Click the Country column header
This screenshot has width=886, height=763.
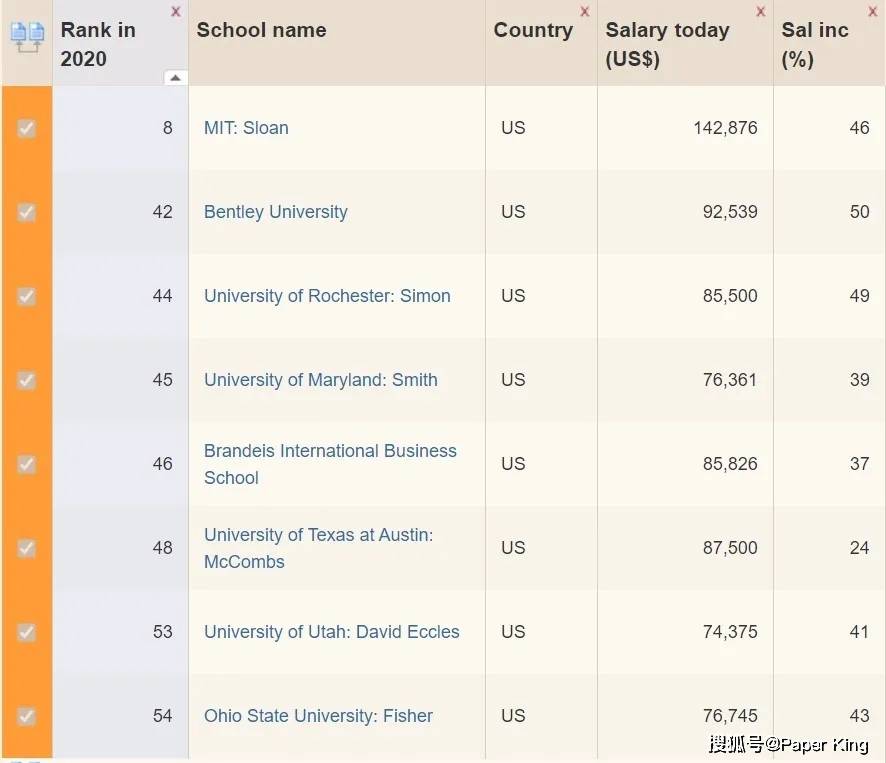point(533,30)
